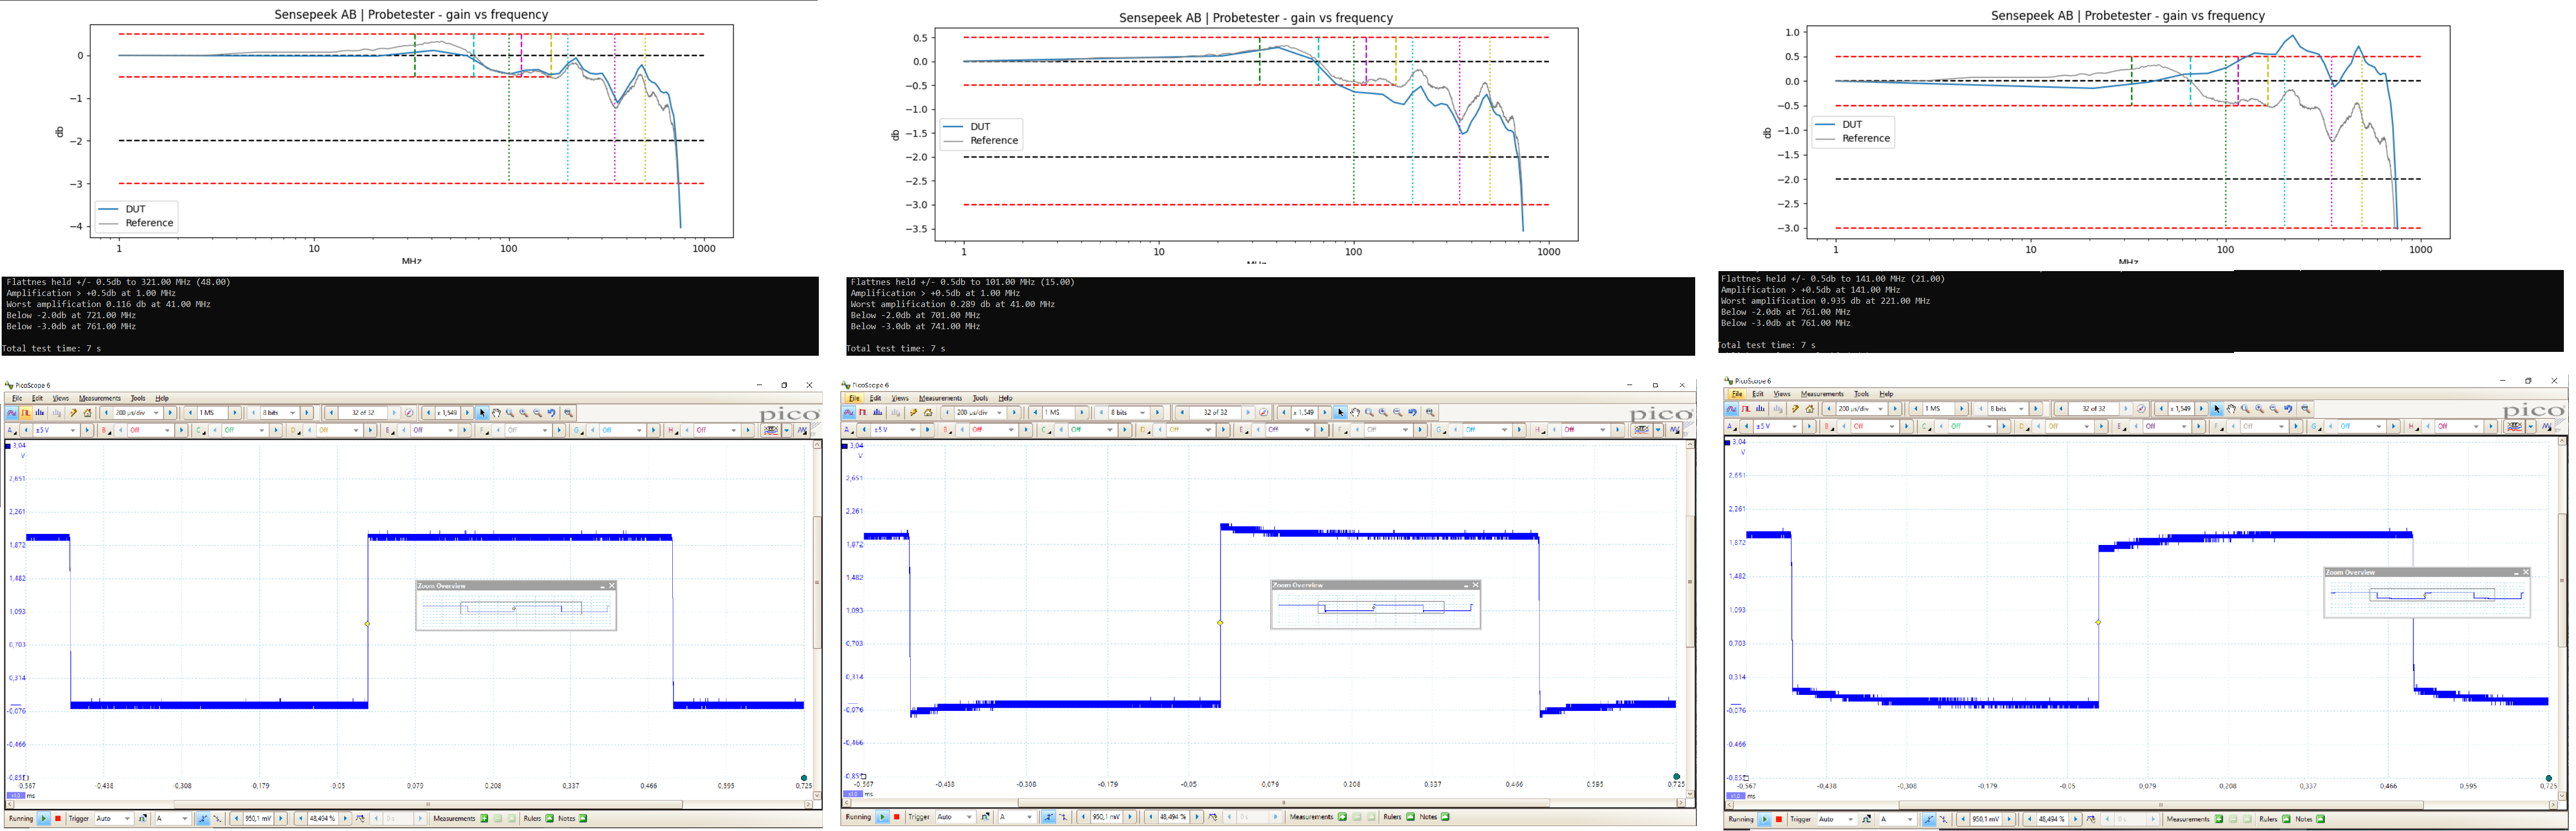
Task: Open channel A ±5 V range dropdown, left PicoScope
Action: pos(74,431)
